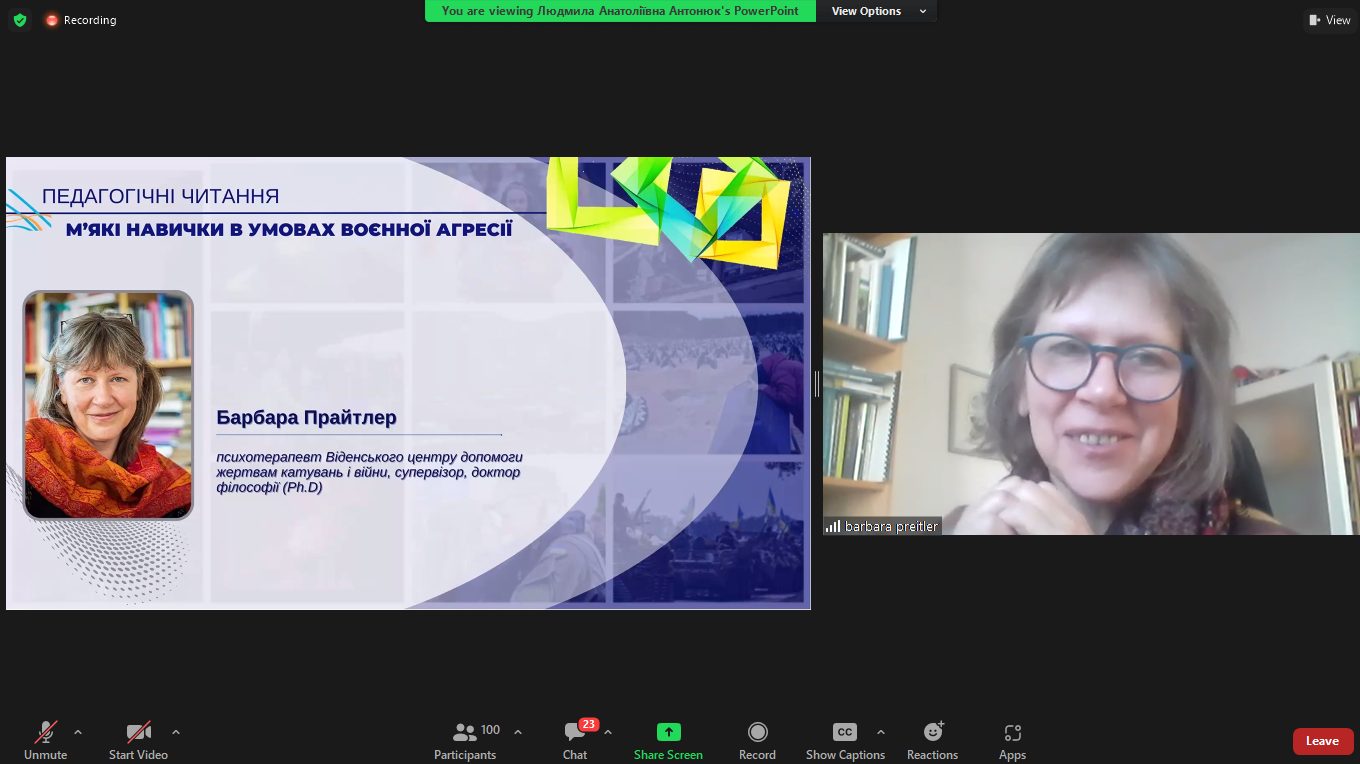1360x764 pixels.
Task: Click the green encryption shield icon
Action: [20, 20]
